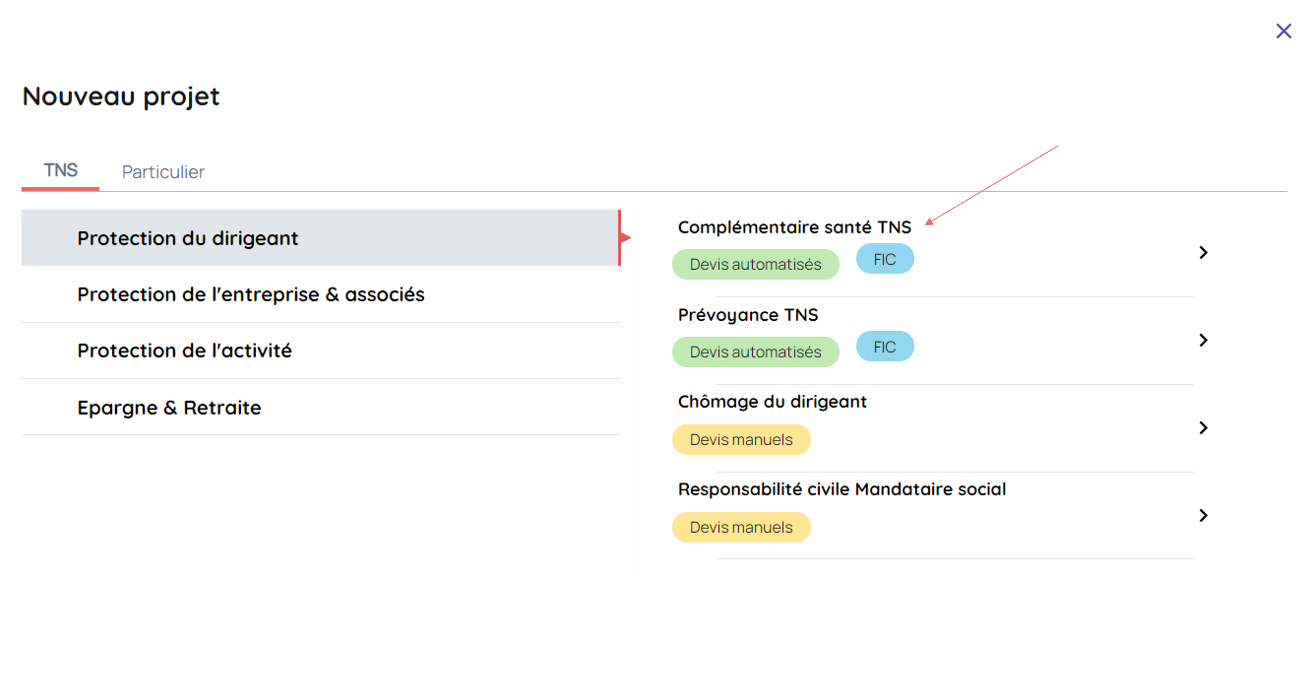Expand Chômage du dirigeant chevron arrow

(x=1203, y=428)
